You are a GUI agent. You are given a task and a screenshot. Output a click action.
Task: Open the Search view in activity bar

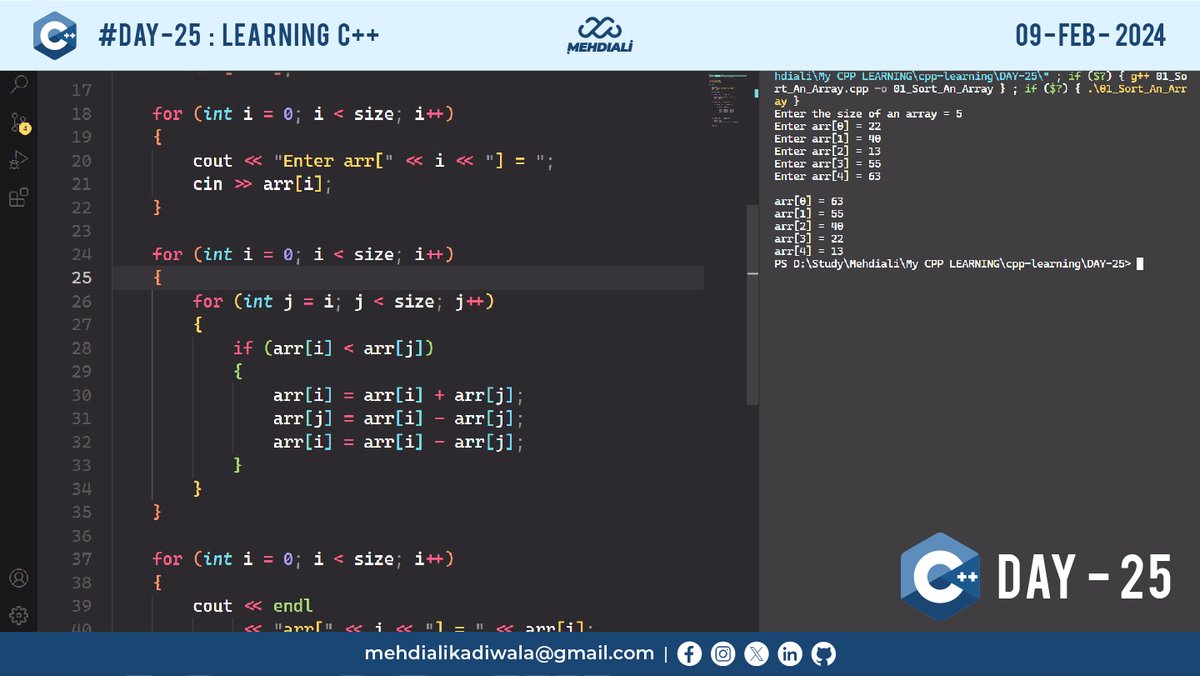click(x=18, y=85)
